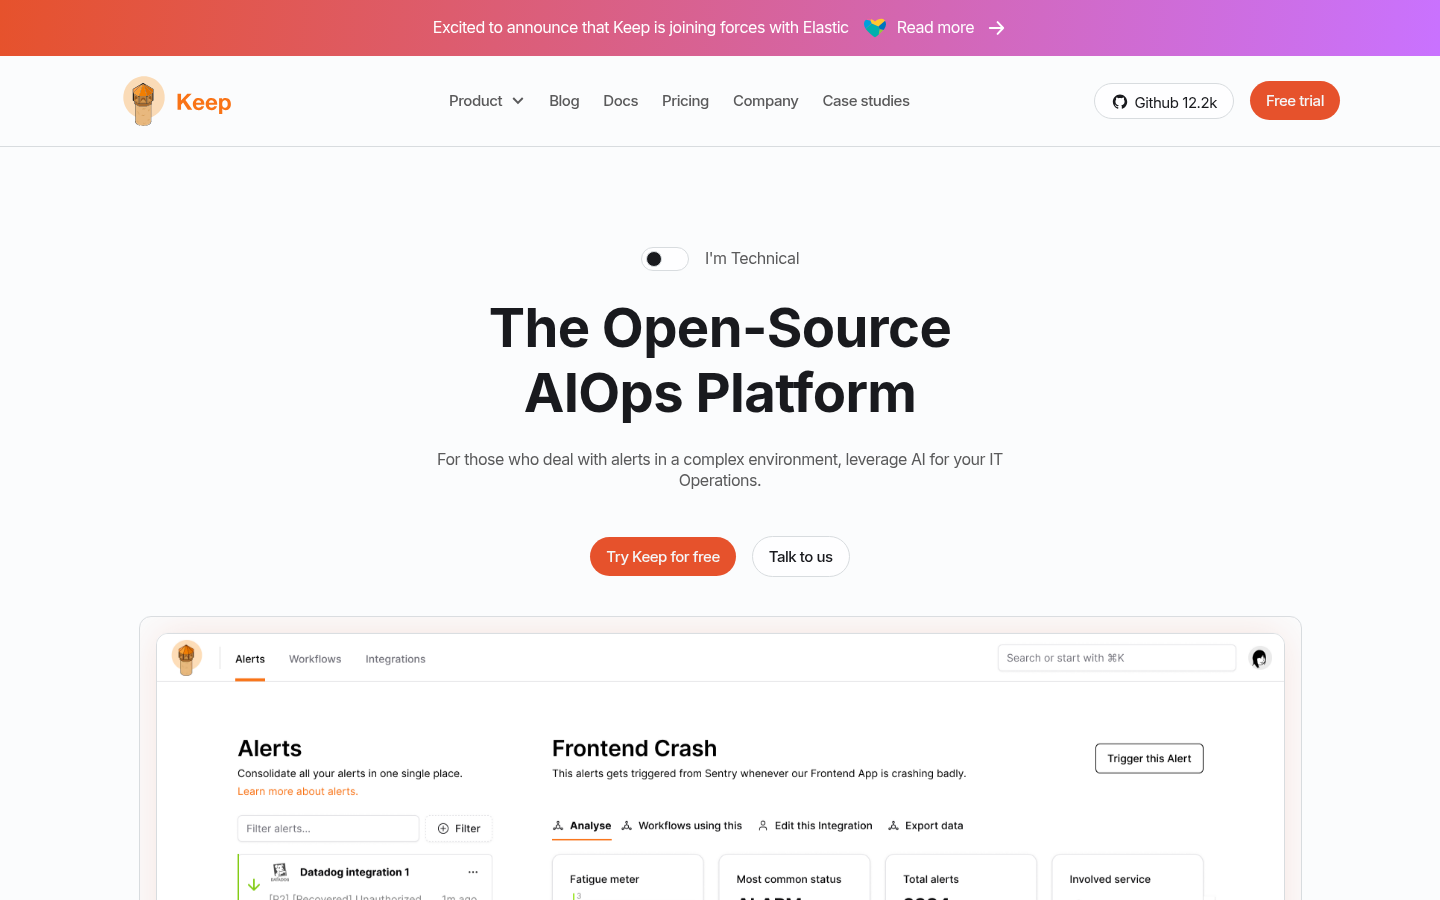Click the GitHub octocat icon
The height and width of the screenshot is (900, 1440).
point(1120,102)
